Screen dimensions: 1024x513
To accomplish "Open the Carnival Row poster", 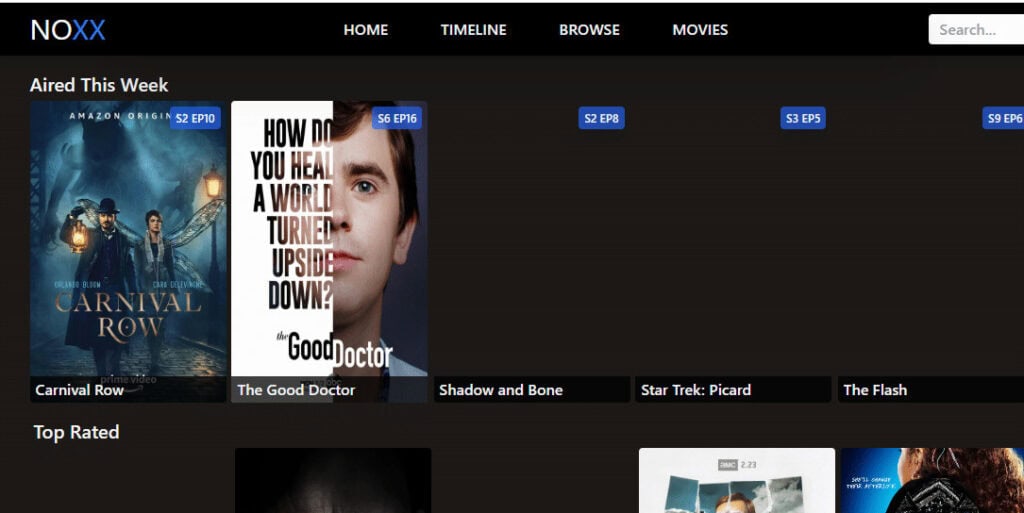I will tap(128, 251).
